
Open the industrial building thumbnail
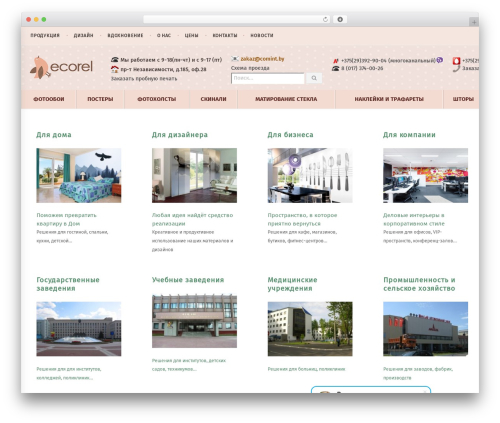[x=425, y=329]
